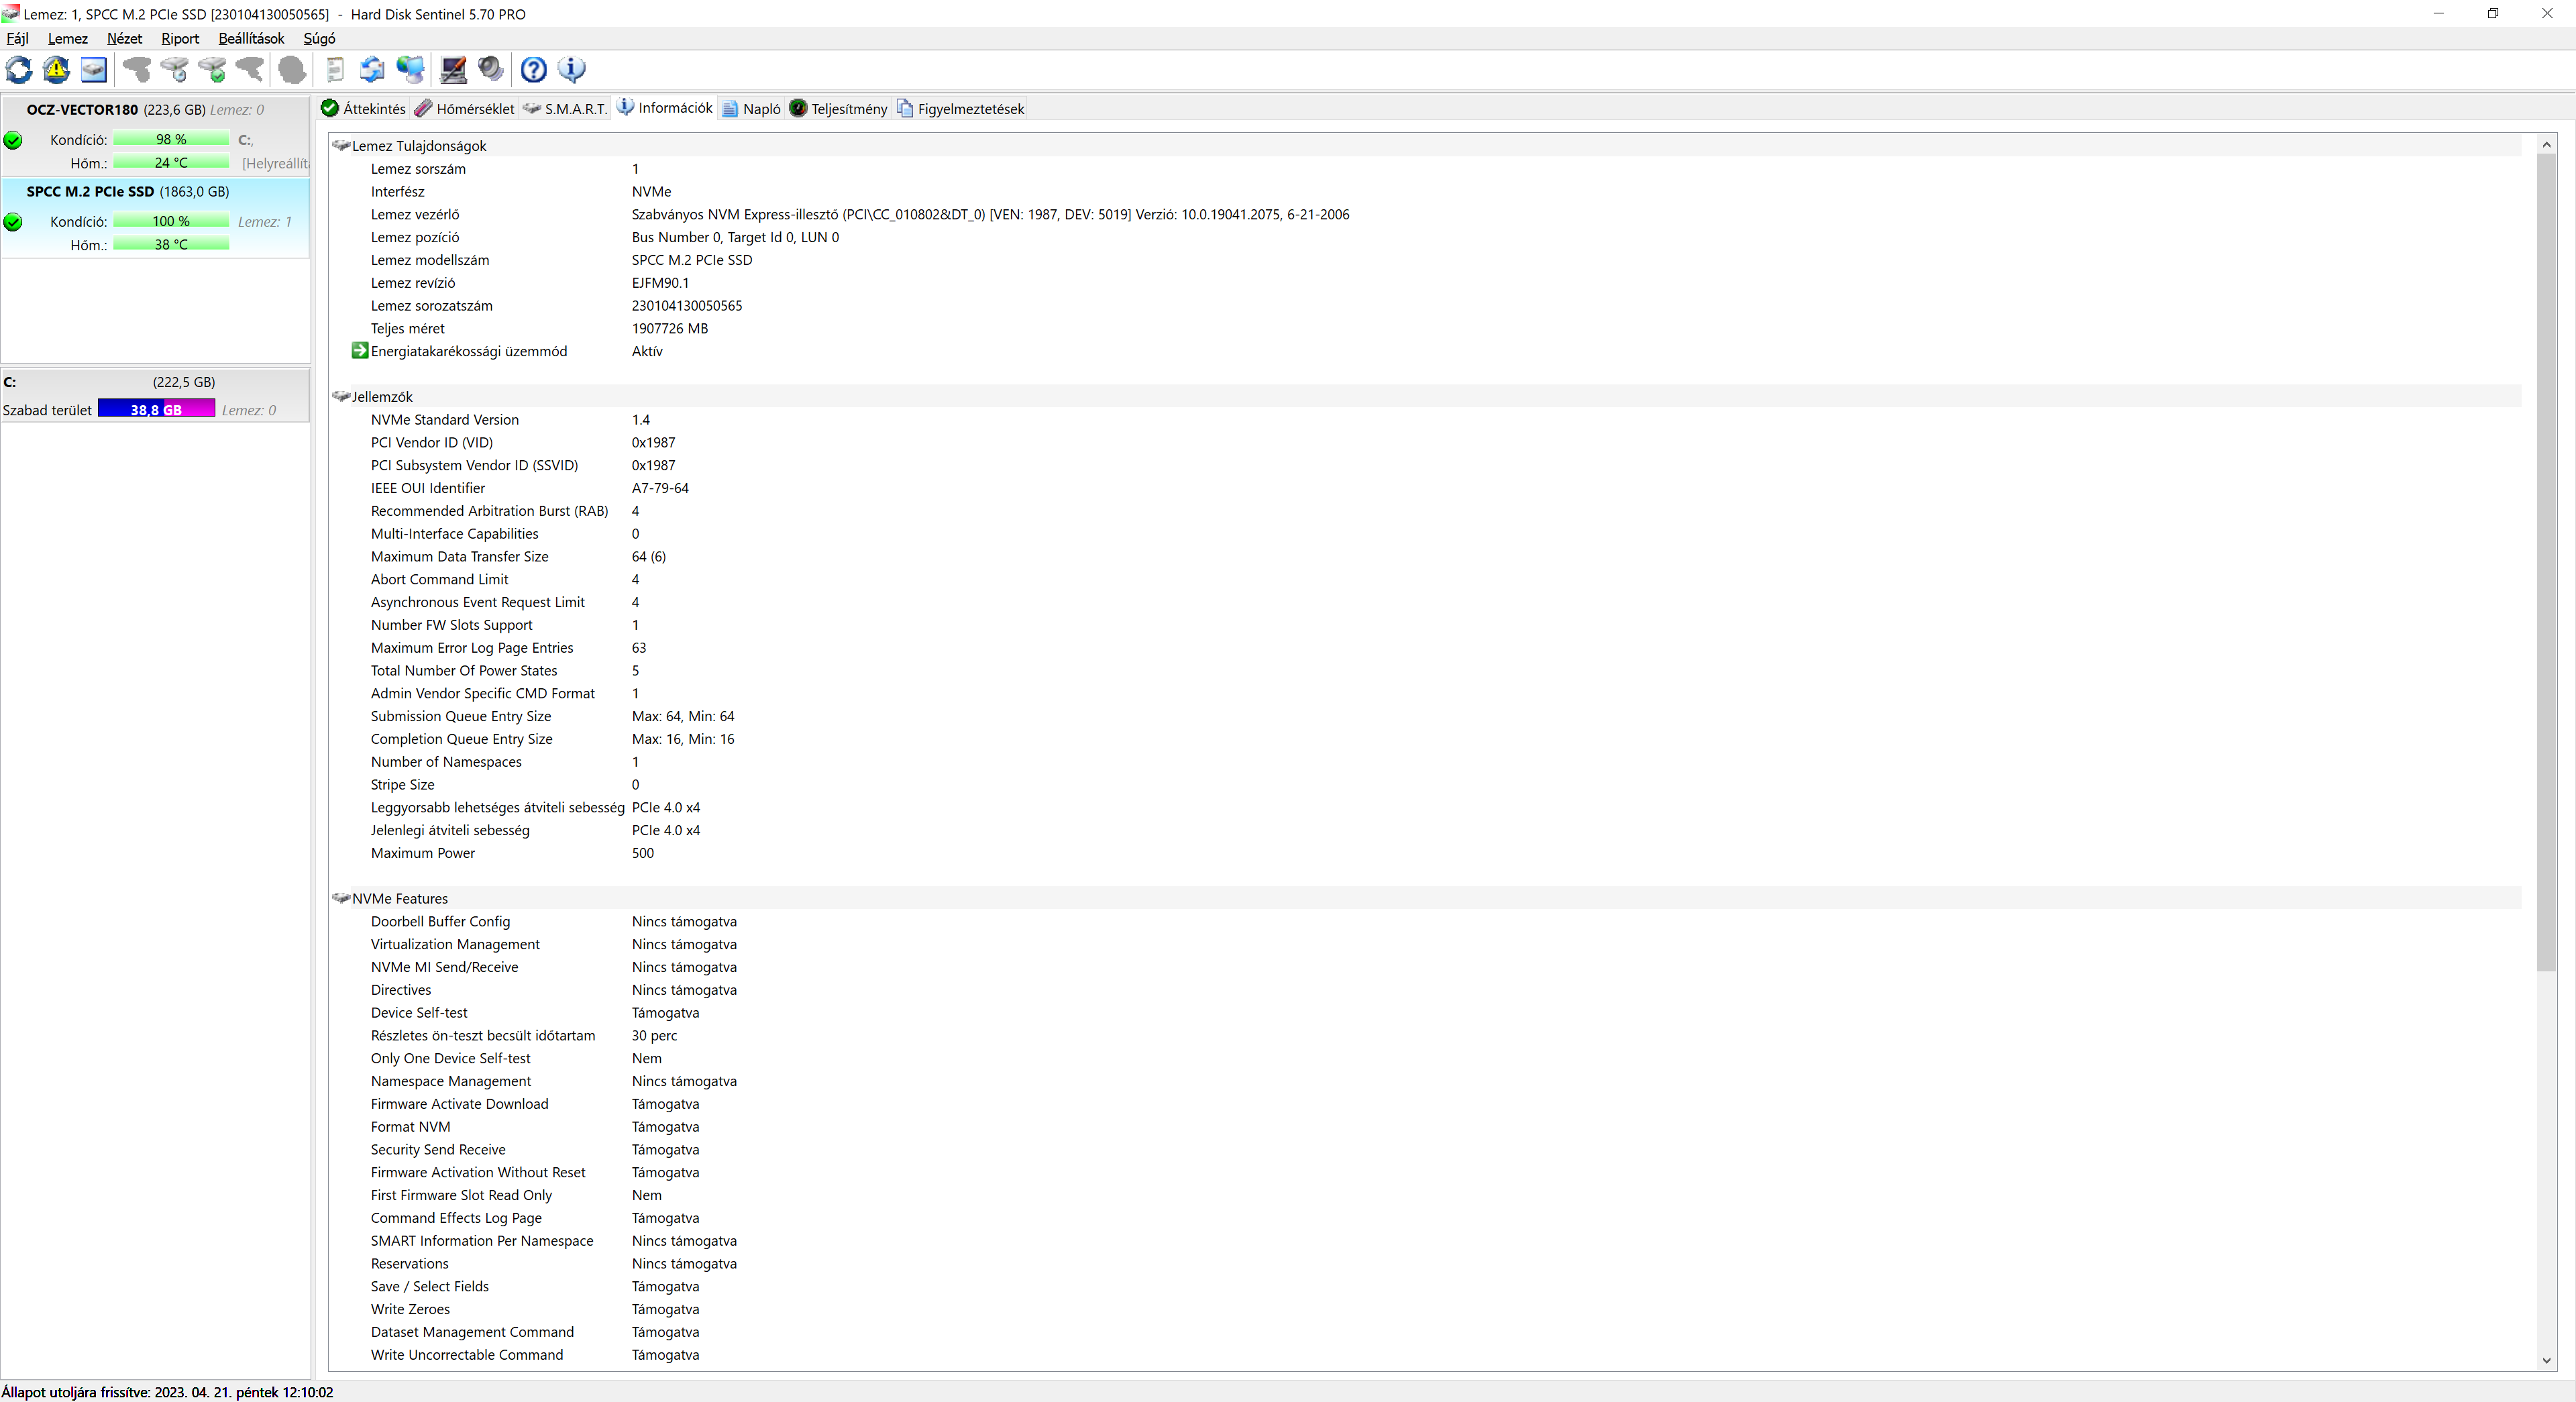Click the first greyed disk test toolbar icon
Viewport: 2576px width, 1402px height.
pos(137,69)
